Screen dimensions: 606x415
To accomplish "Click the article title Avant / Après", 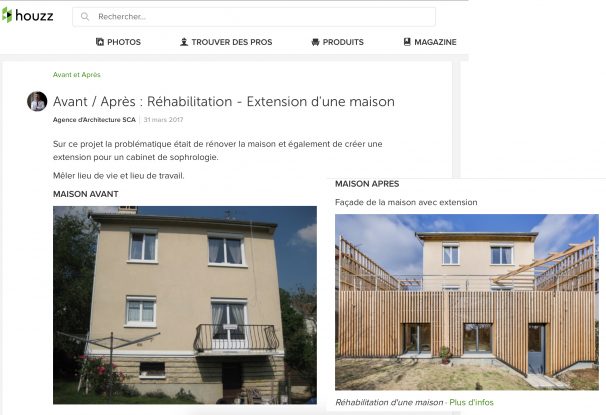I will (x=224, y=102).
